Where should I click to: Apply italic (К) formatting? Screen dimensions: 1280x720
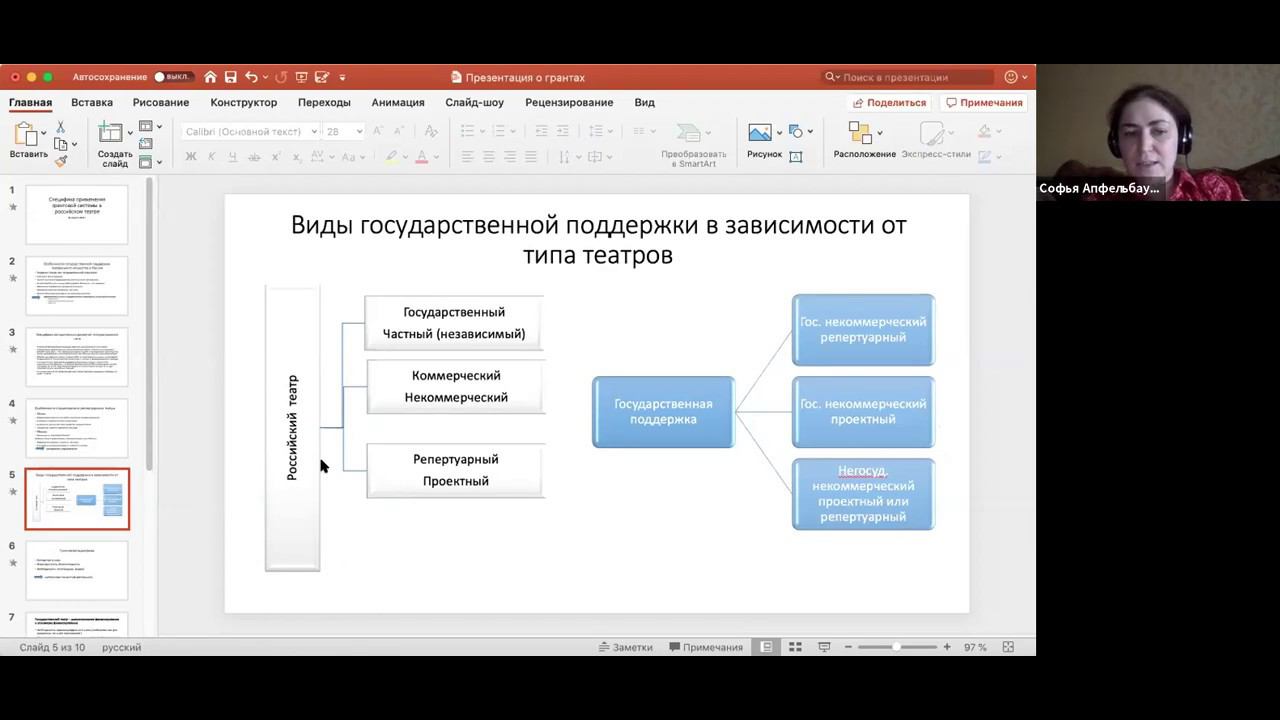tap(212, 157)
